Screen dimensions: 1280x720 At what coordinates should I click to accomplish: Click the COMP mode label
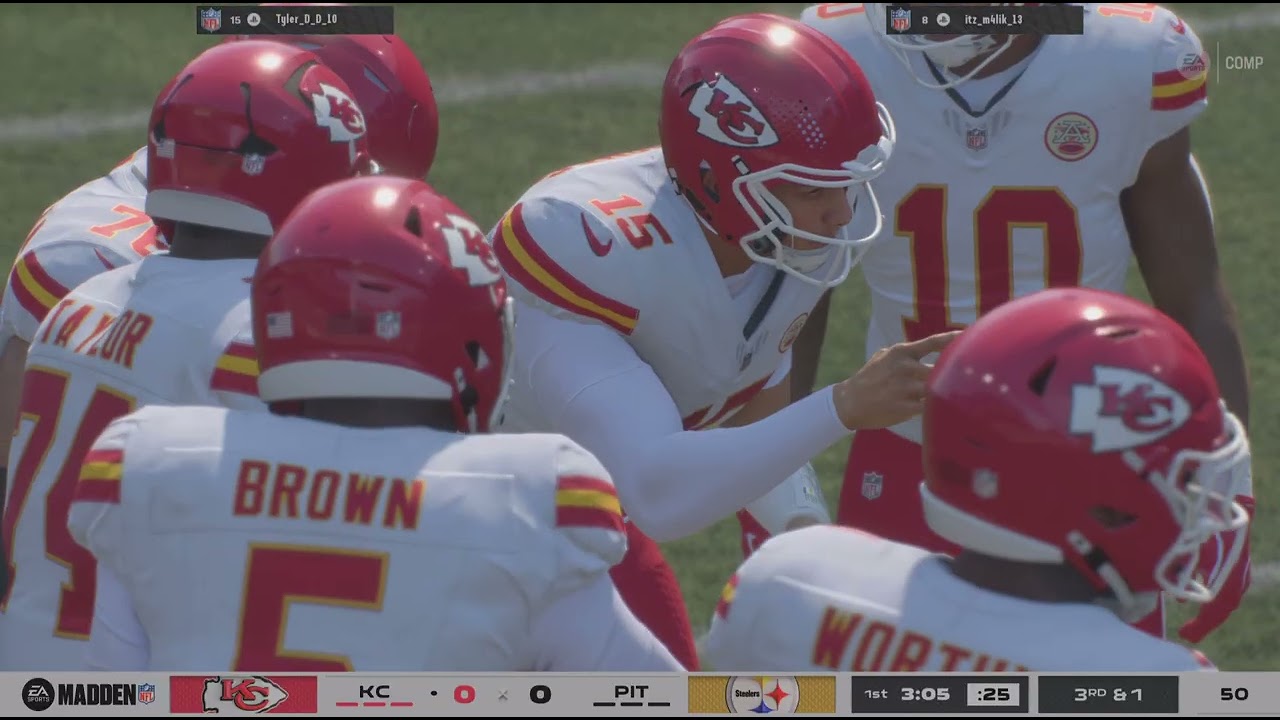tap(1244, 63)
